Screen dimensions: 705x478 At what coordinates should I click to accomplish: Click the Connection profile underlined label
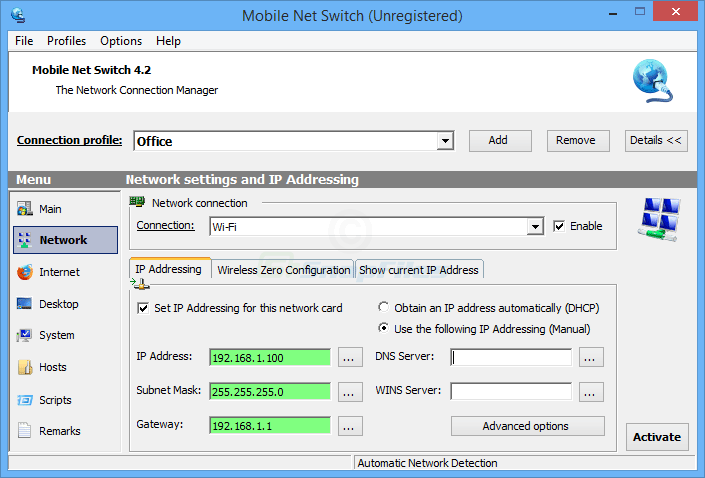[69, 140]
